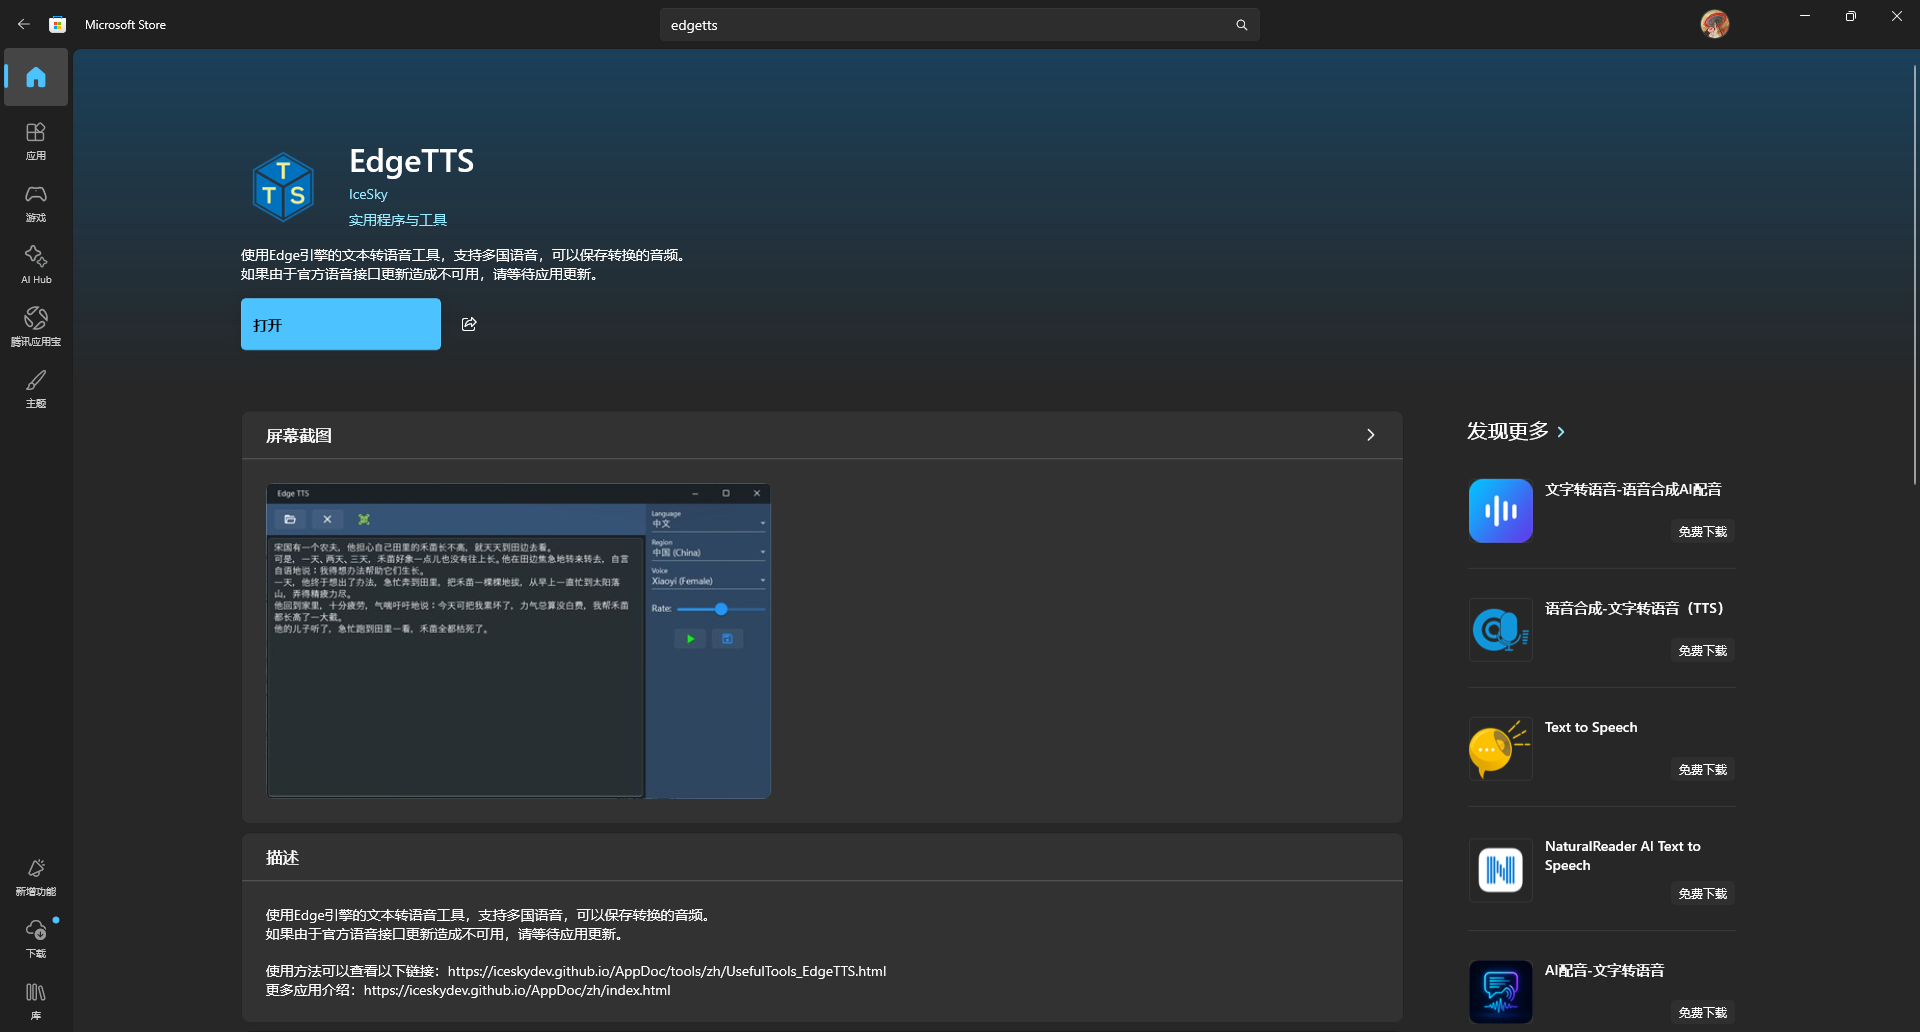Image resolution: width=1920 pixels, height=1032 pixels.
Task: Open What's New in the sidebar
Action: 36,876
